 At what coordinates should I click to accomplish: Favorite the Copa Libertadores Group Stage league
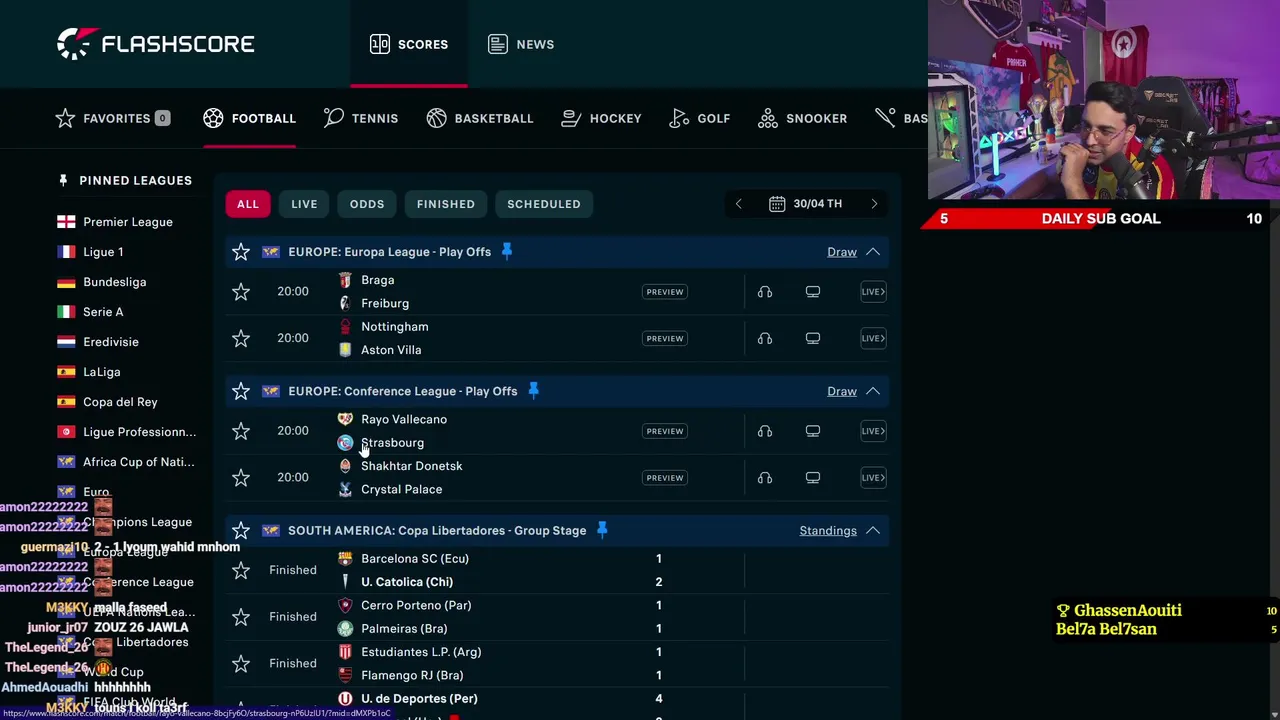pos(241,531)
